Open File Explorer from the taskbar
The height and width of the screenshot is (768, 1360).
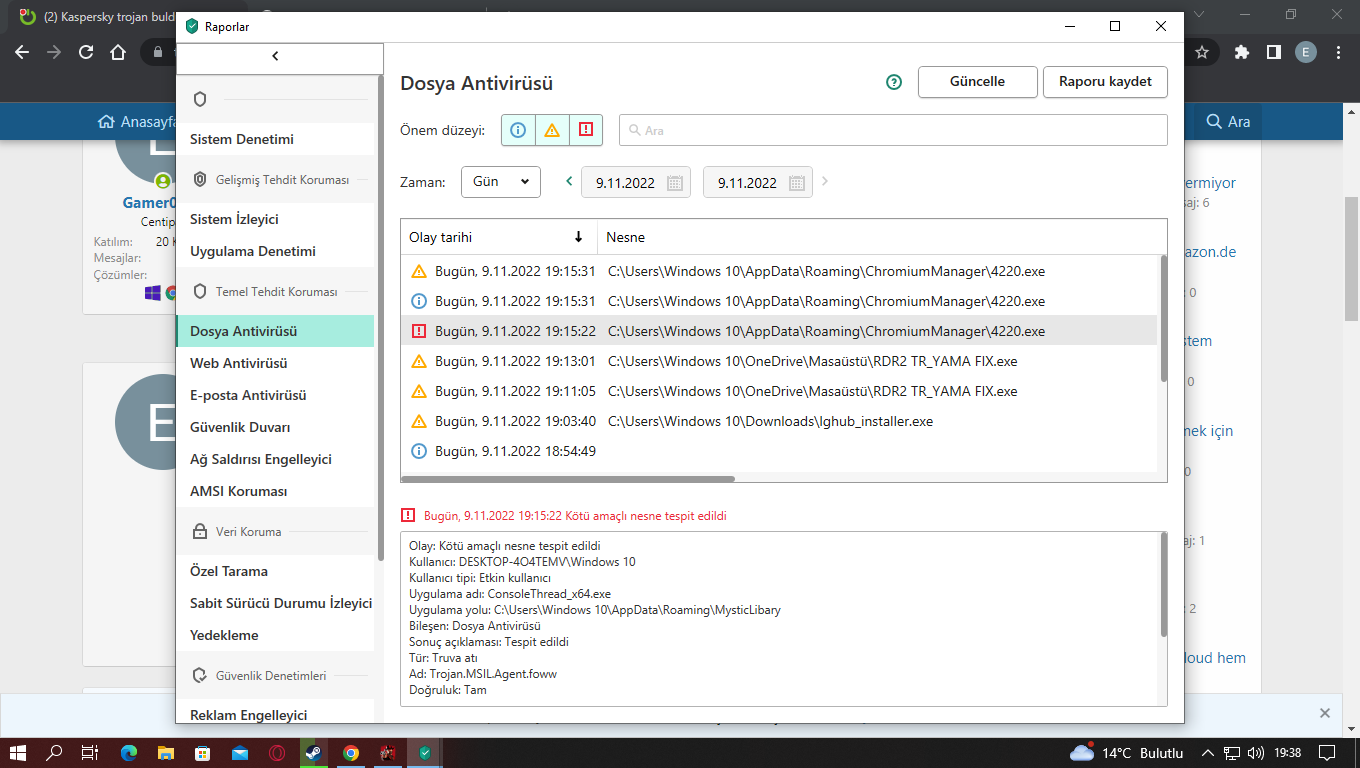click(x=165, y=753)
